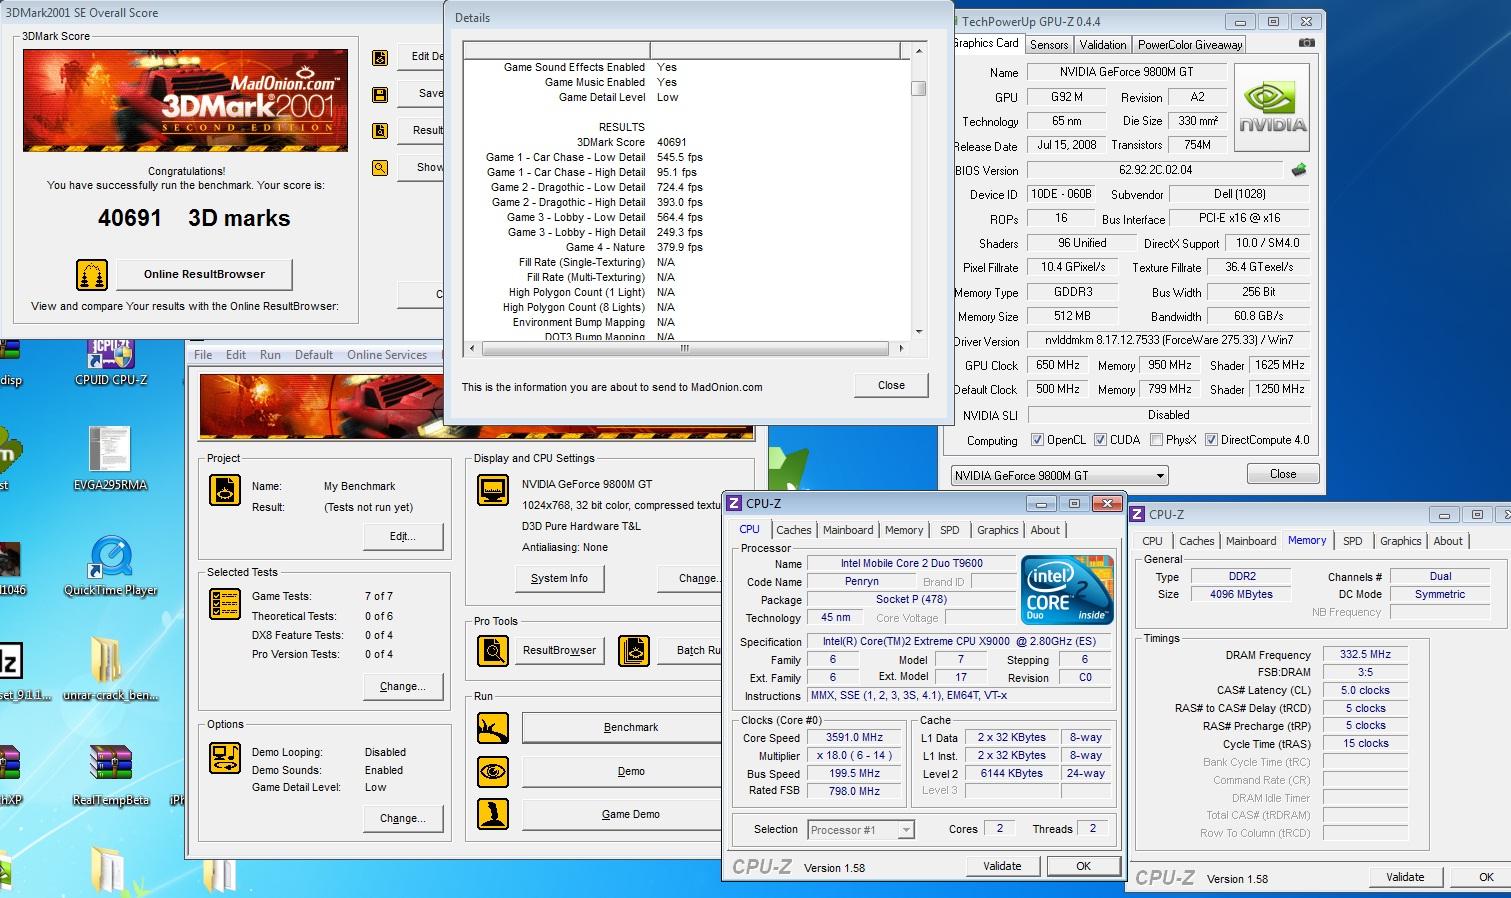Open unrar-crack_ben desktop folder

(x=110, y=669)
